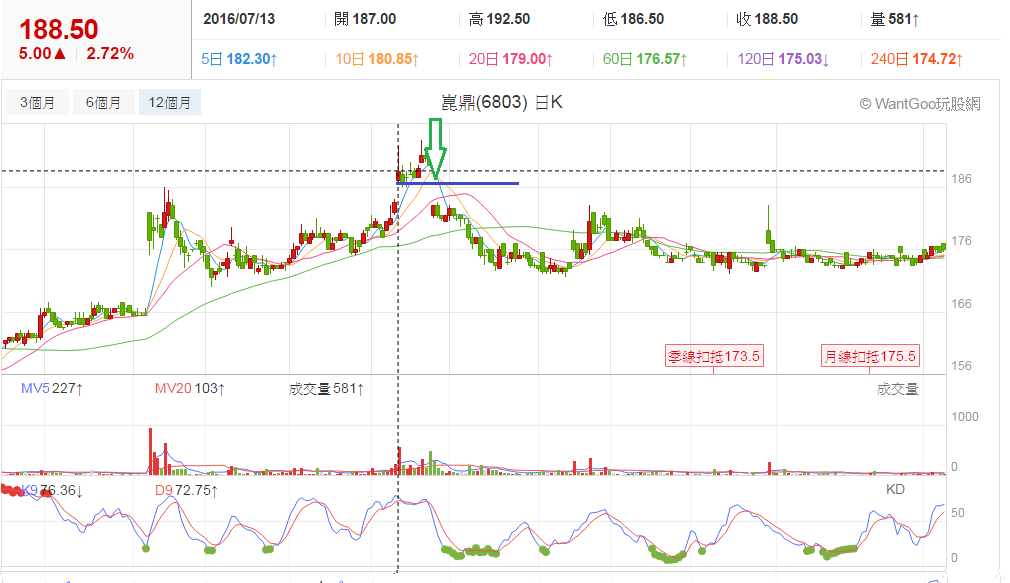Click the 10日 180.85 moving average
The width and height of the screenshot is (1010, 583).
377,59
